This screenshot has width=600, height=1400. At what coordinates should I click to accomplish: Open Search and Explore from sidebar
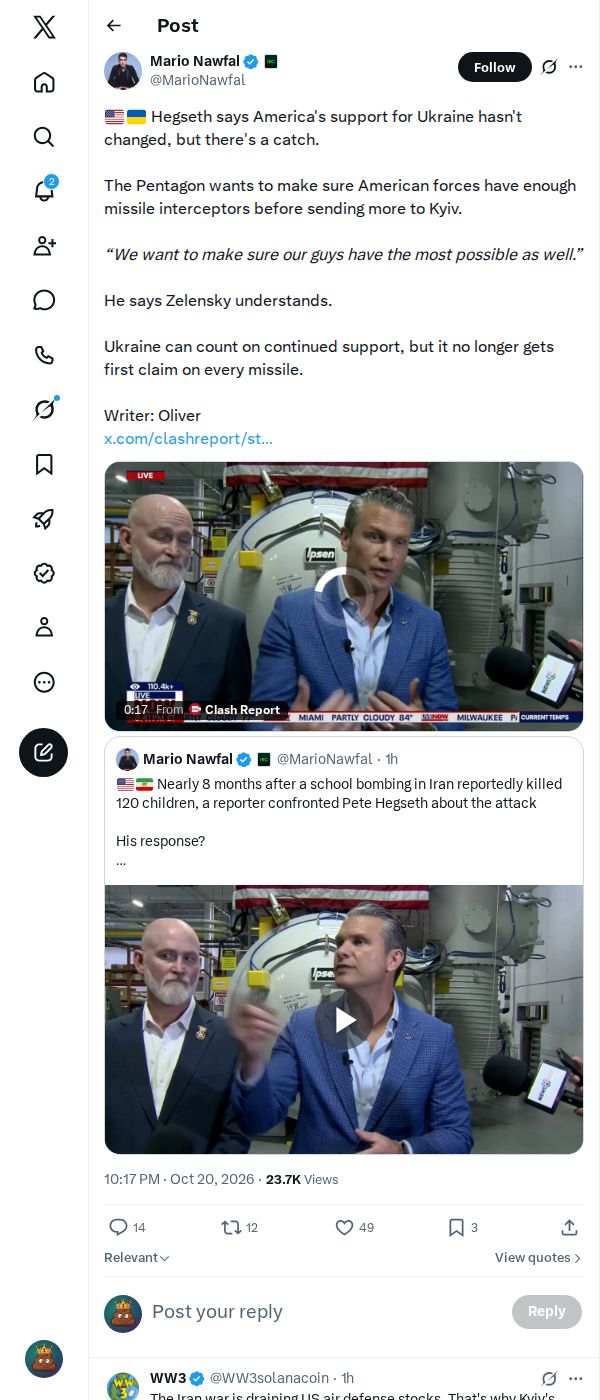pyautogui.click(x=44, y=137)
